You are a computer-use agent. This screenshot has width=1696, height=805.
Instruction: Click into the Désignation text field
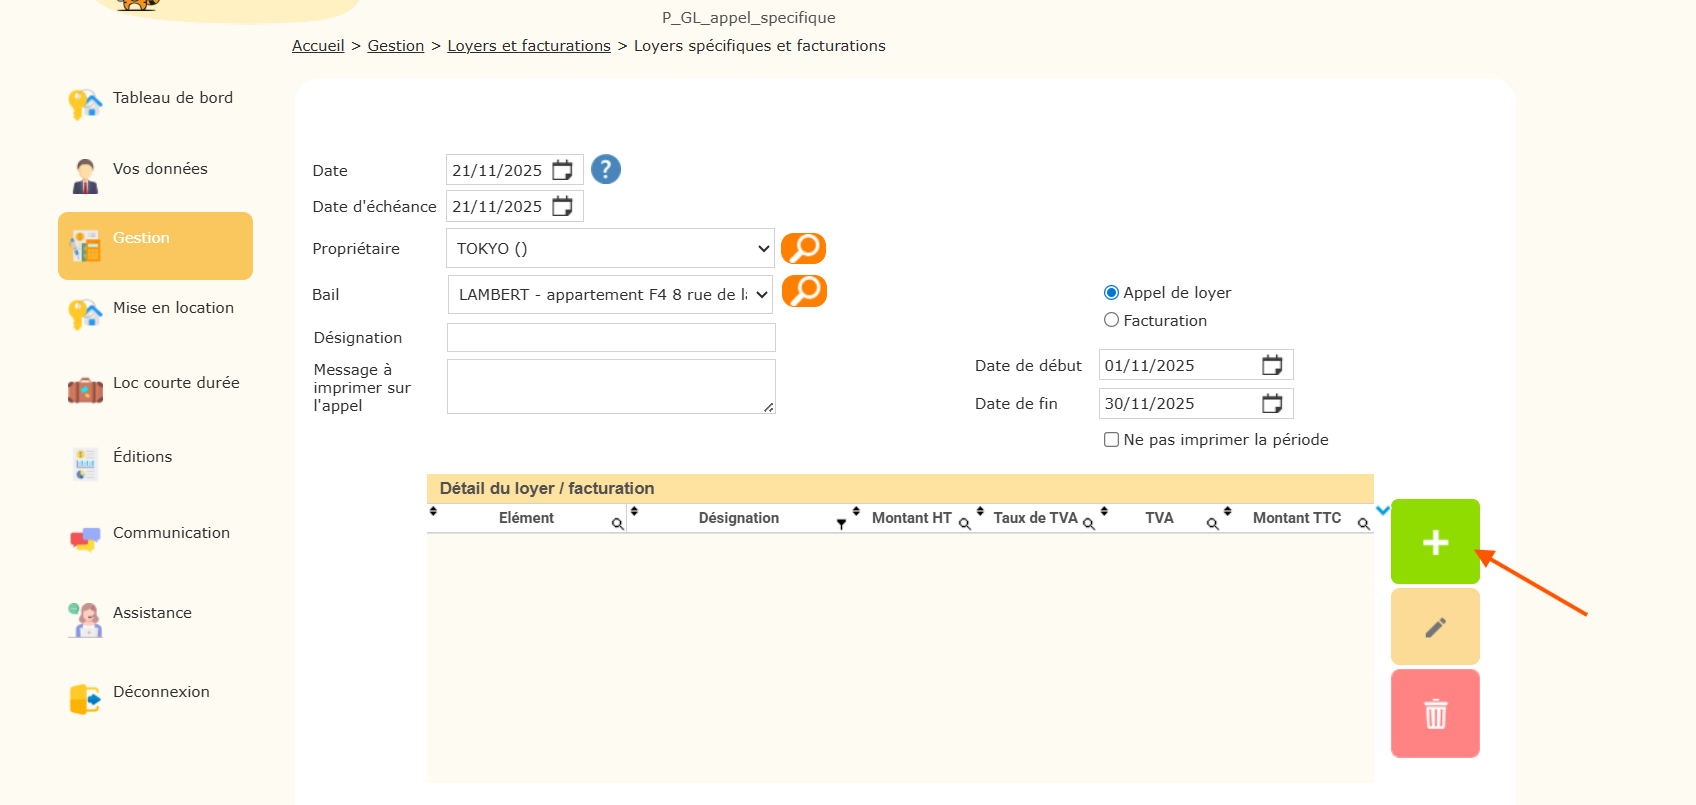coord(611,338)
